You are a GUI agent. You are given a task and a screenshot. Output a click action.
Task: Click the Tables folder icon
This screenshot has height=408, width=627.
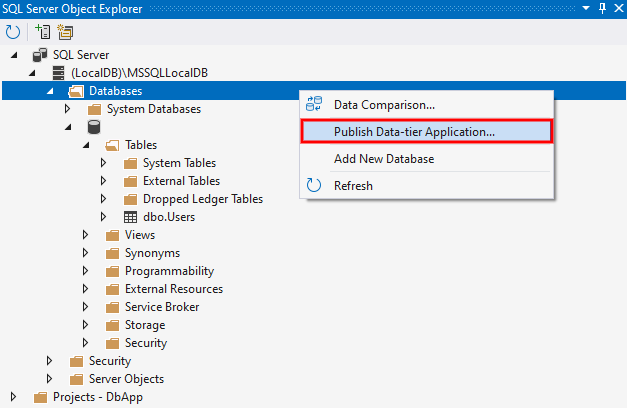pyautogui.click(x=112, y=145)
